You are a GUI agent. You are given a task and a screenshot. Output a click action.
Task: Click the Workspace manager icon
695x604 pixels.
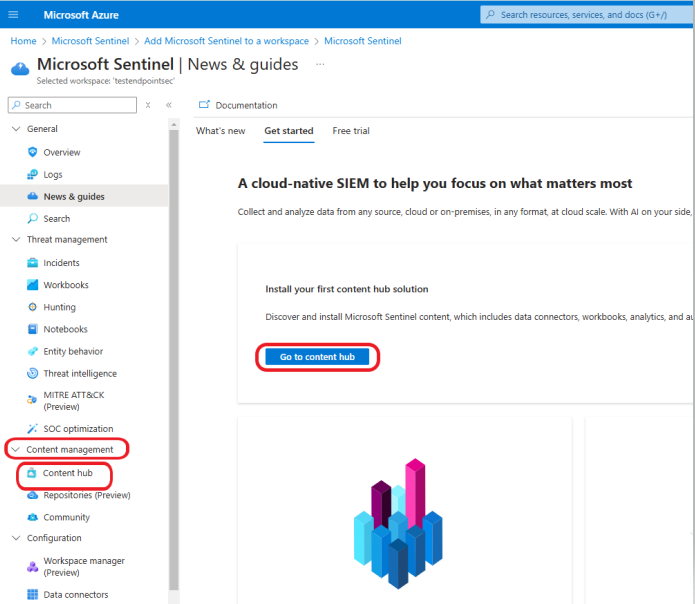click(x=32, y=566)
